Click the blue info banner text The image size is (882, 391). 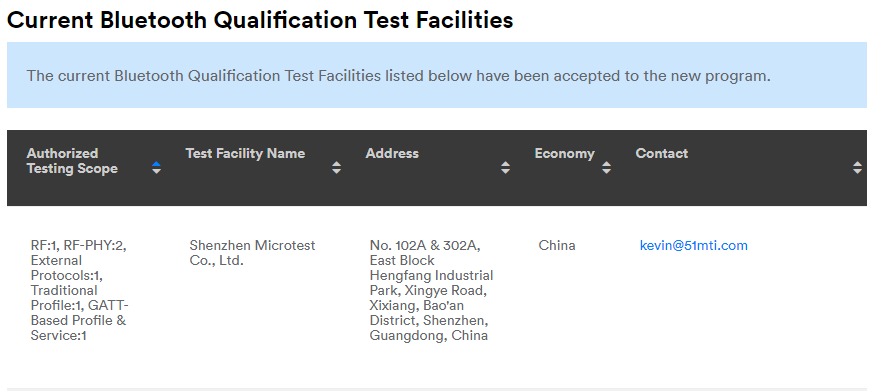point(398,75)
